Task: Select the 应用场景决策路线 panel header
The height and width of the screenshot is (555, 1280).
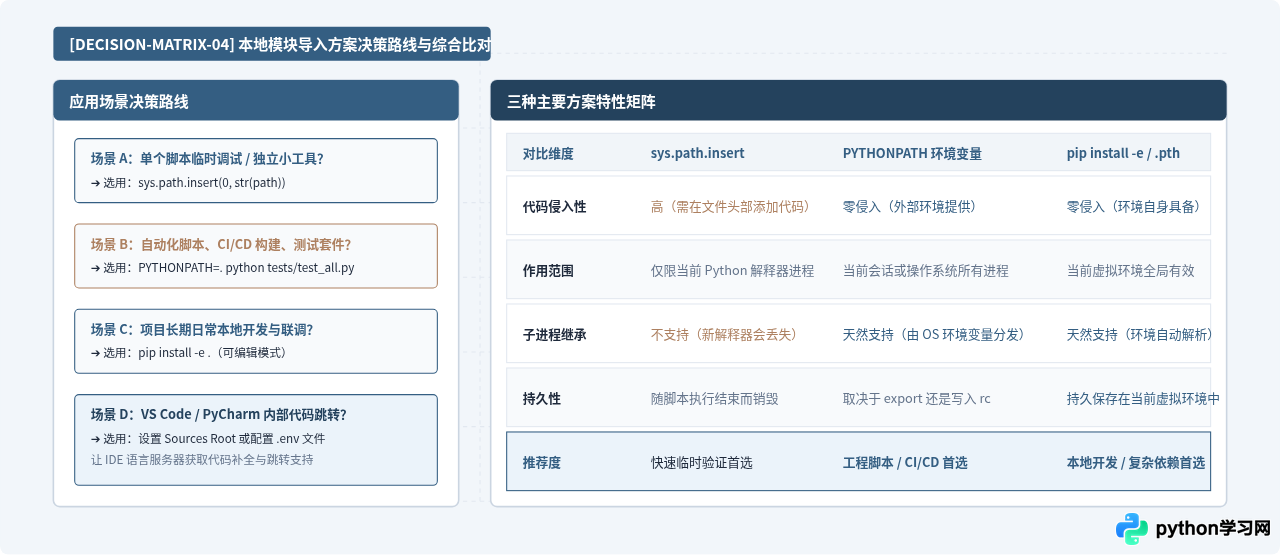Action: 256,101
